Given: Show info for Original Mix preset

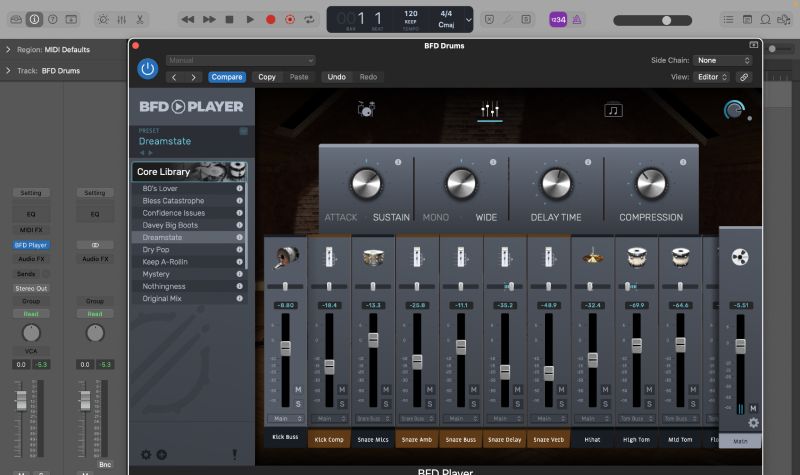Looking at the screenshot, I should [239, 298].
